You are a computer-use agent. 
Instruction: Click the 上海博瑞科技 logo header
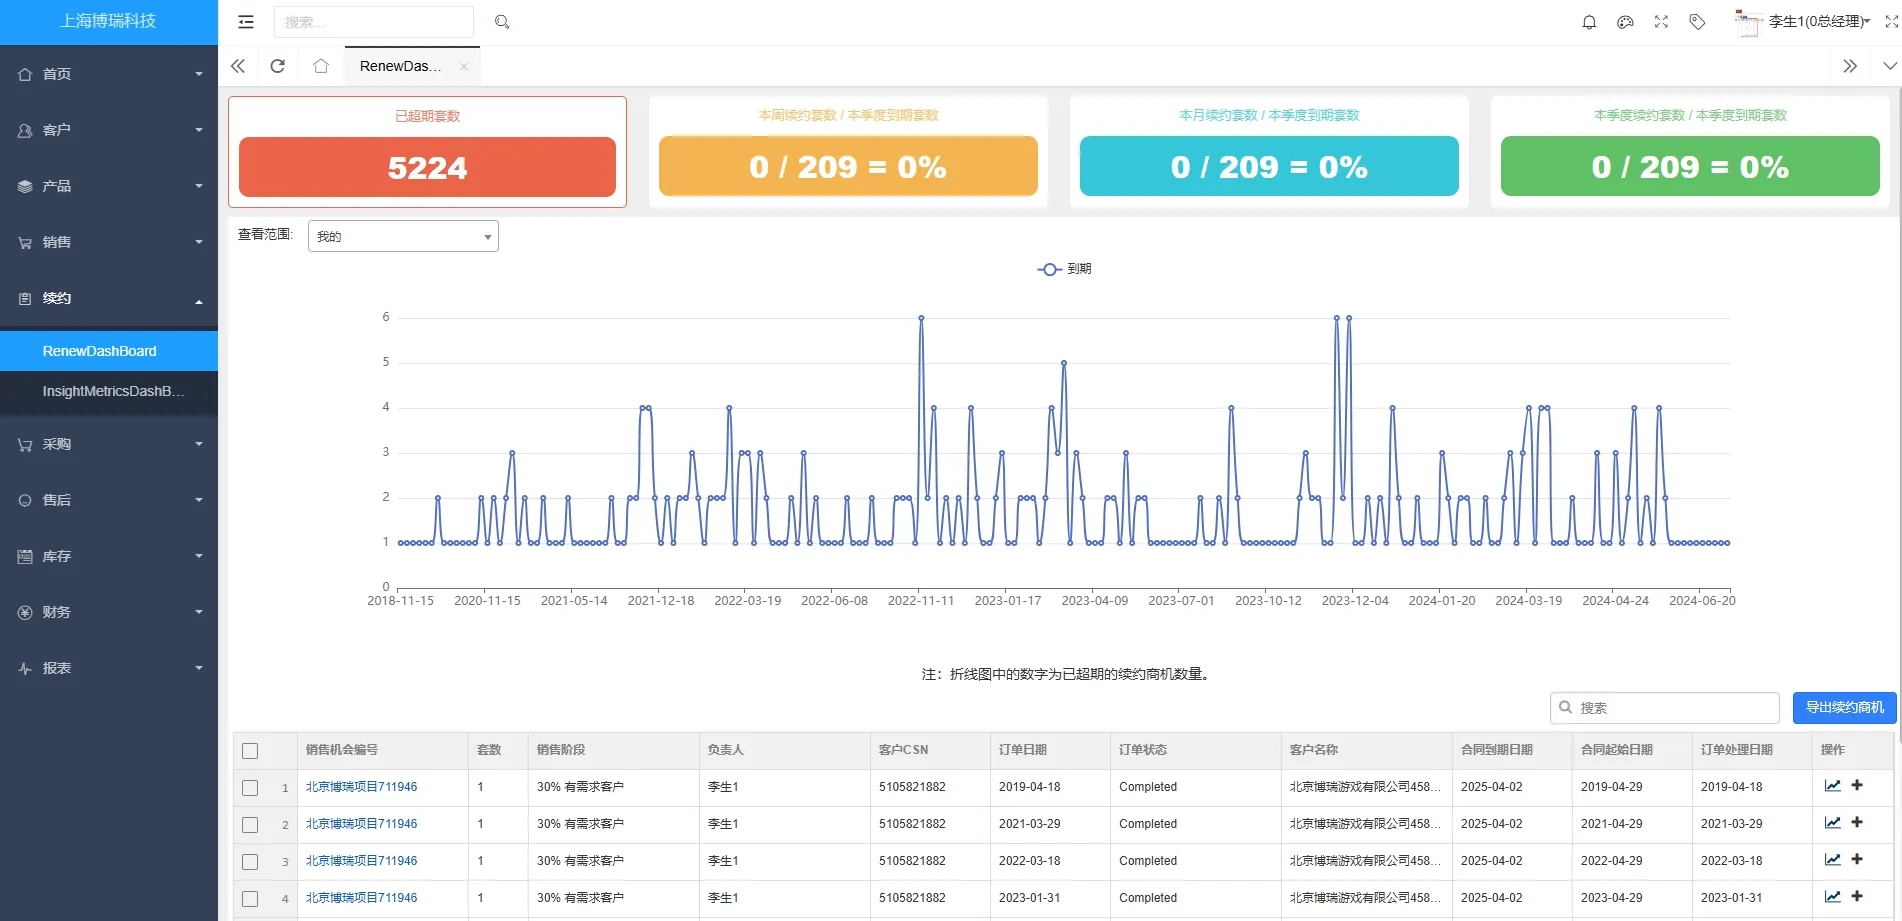tap(108, 21)
